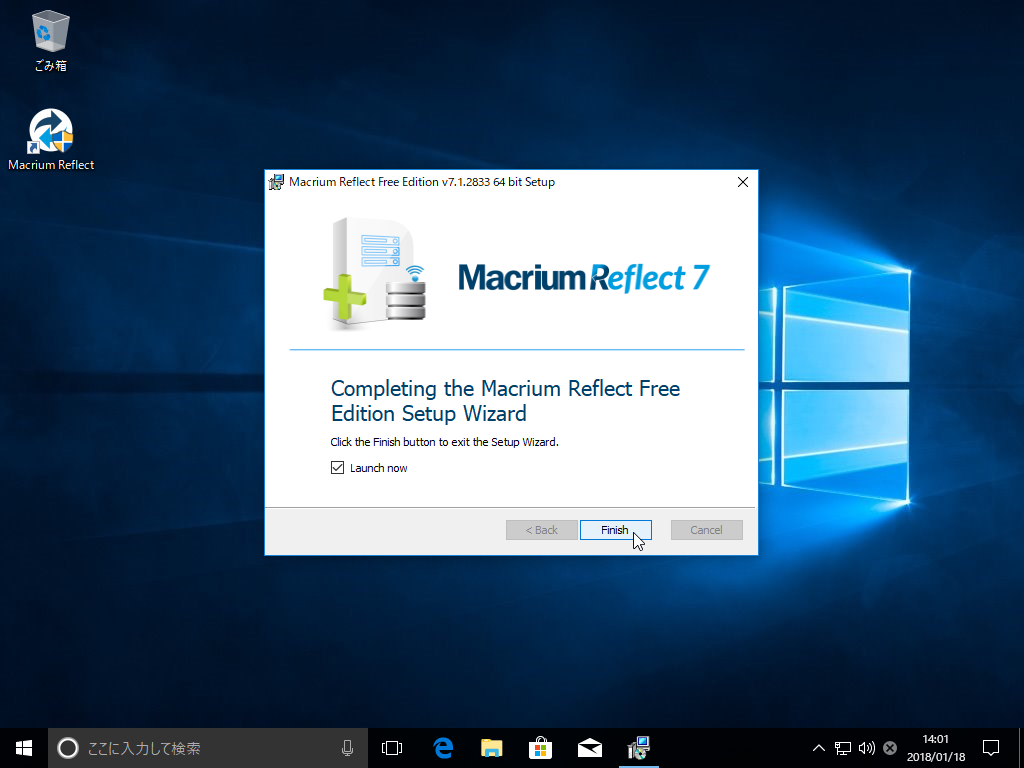Open the Action Center notifications icon

pyautogui.click(x=991, y=748)
